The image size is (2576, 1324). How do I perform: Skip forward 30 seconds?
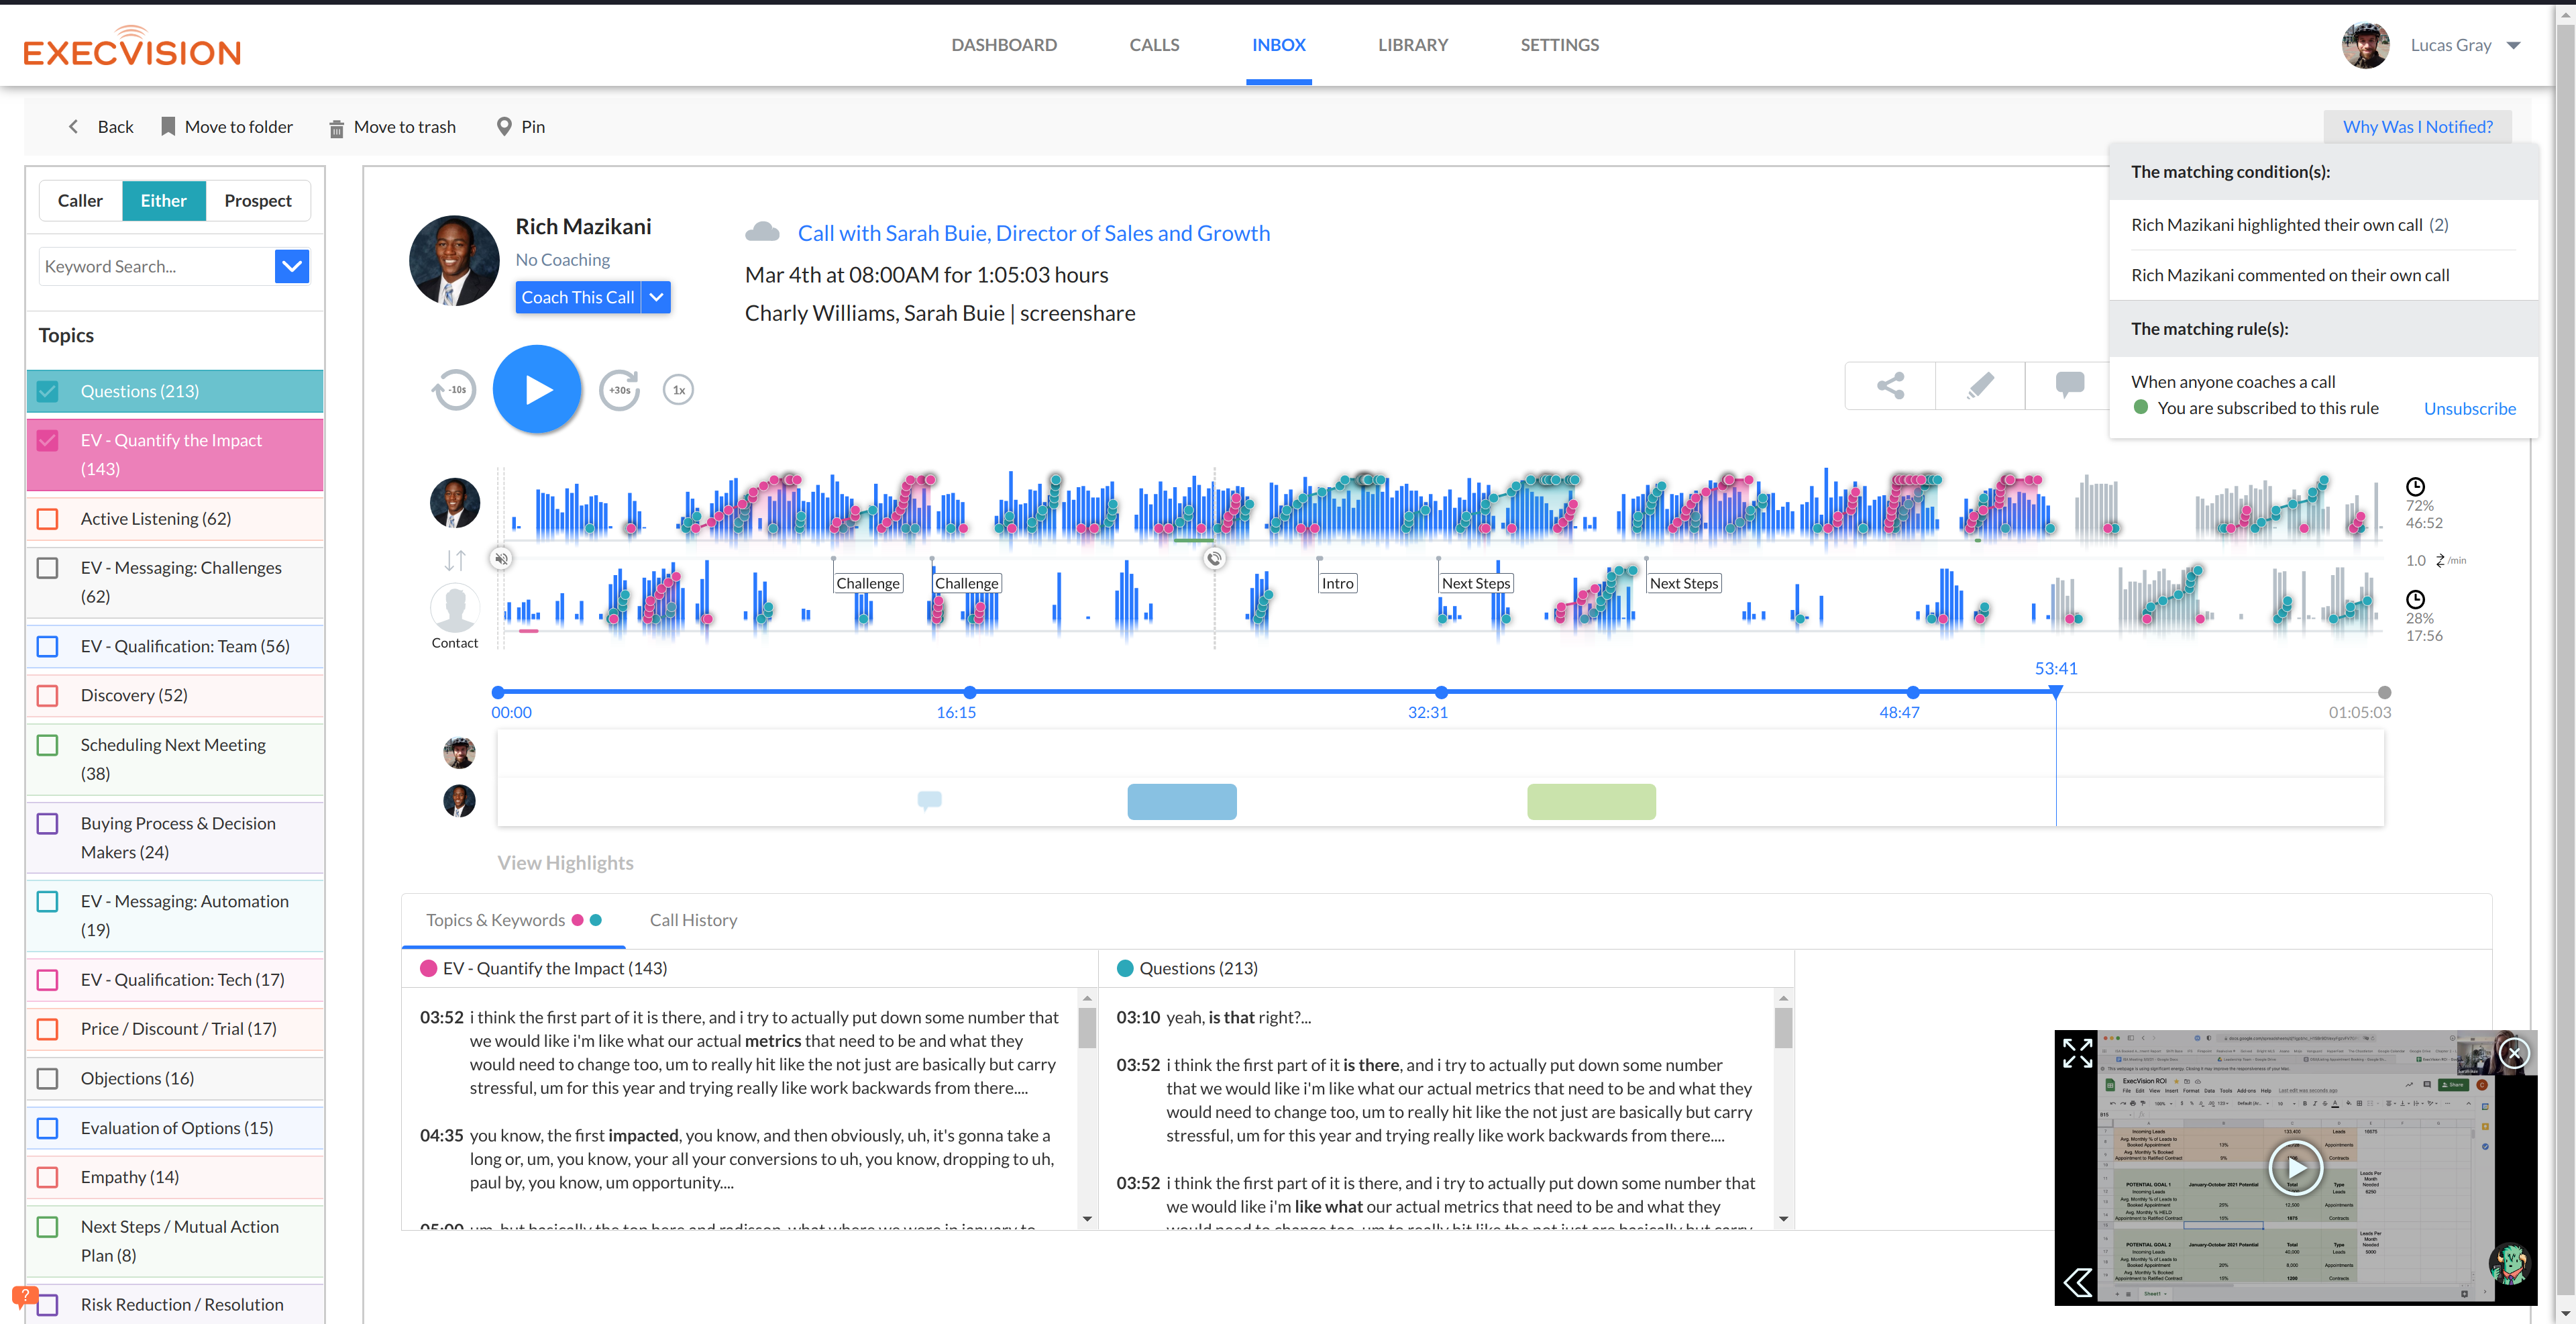(619, 390)
